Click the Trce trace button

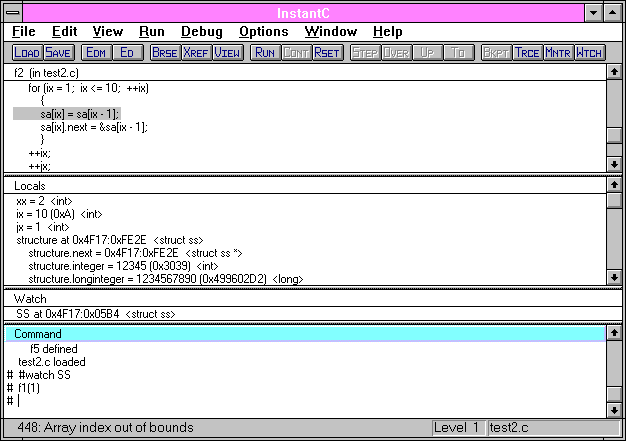(x=527, y=52)
